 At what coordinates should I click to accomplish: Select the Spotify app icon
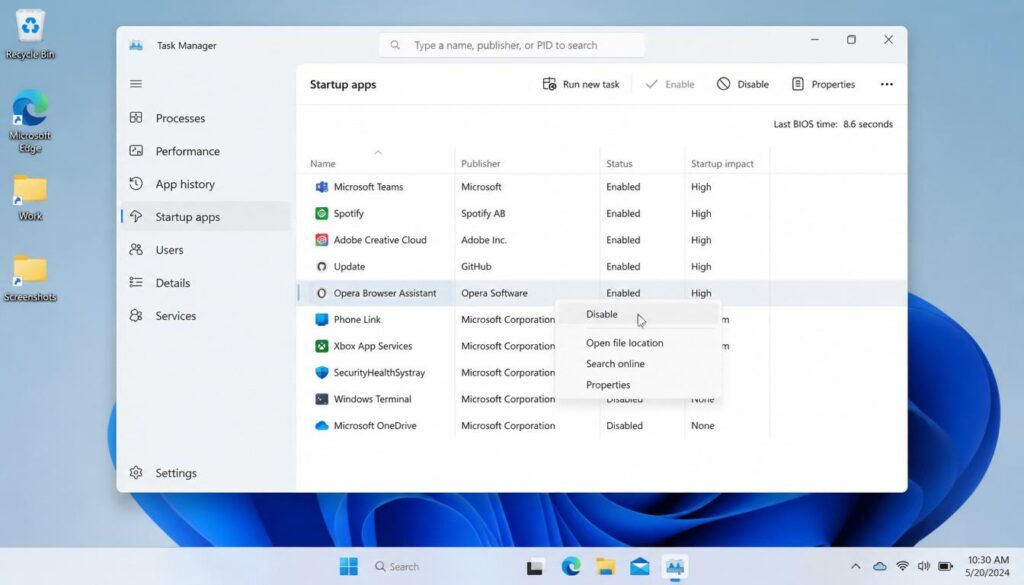tap(321, 213)
